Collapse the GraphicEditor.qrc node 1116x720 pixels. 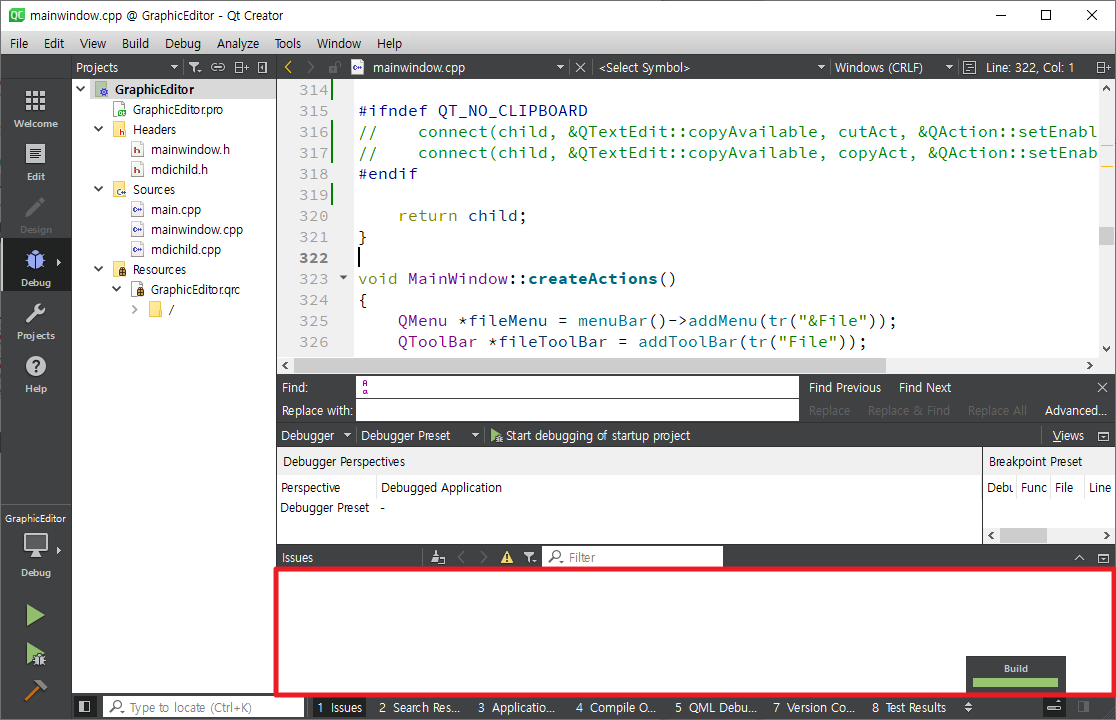(x=117, y=288)
